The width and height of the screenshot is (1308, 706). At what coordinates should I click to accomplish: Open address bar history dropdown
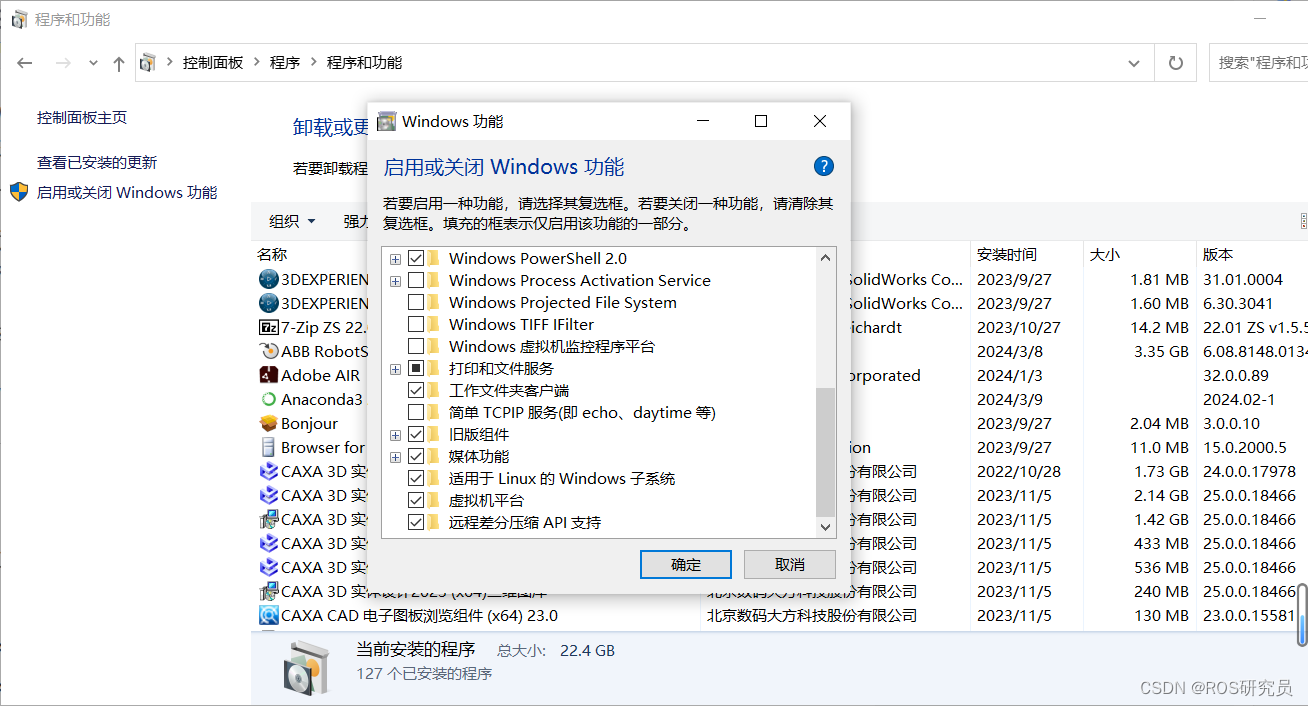1134,63
